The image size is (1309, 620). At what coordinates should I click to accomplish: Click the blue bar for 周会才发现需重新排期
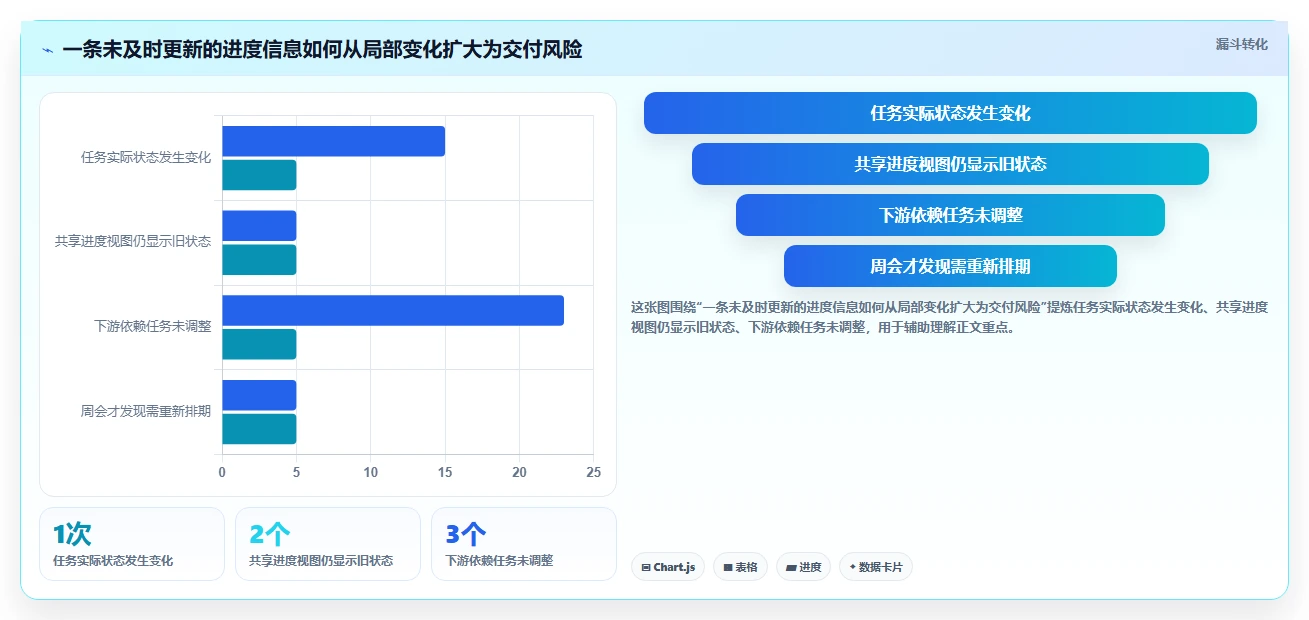259,395
